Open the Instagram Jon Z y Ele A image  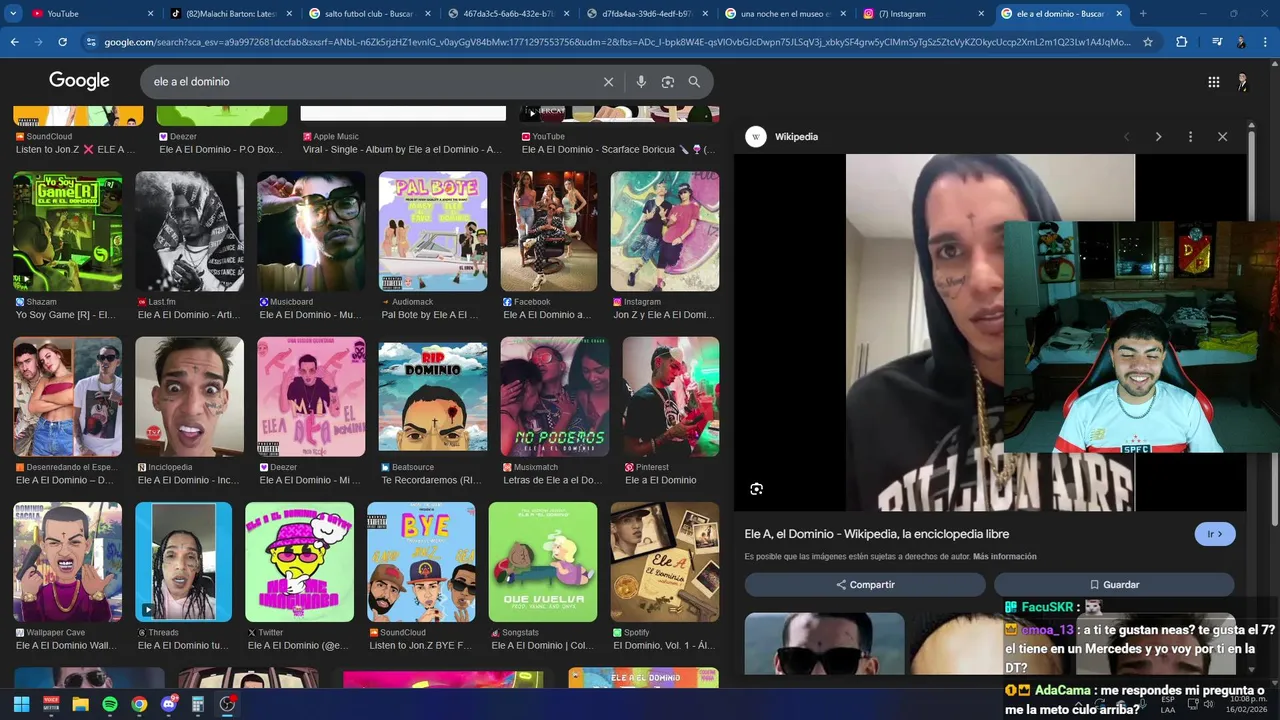pos(665,232)
